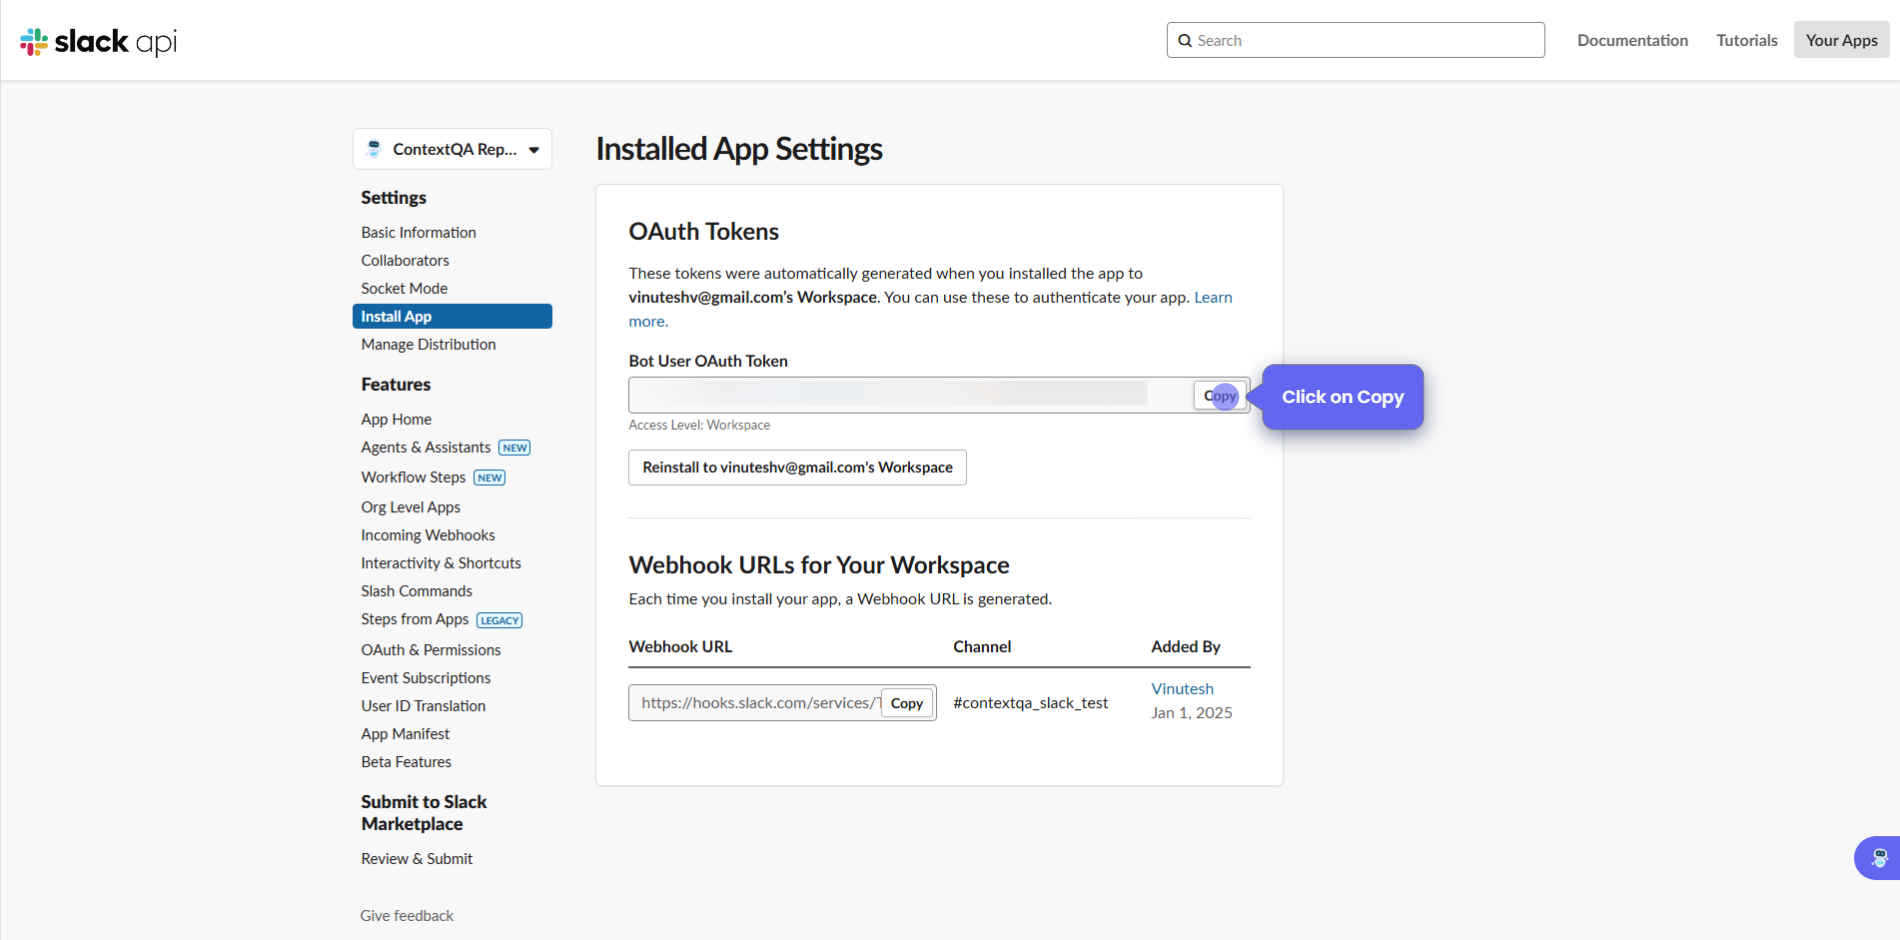The height and width of the screenshot is (940, 1900).
Task: Go to Tutorials in top navigation
Action: coord(1746,40)
